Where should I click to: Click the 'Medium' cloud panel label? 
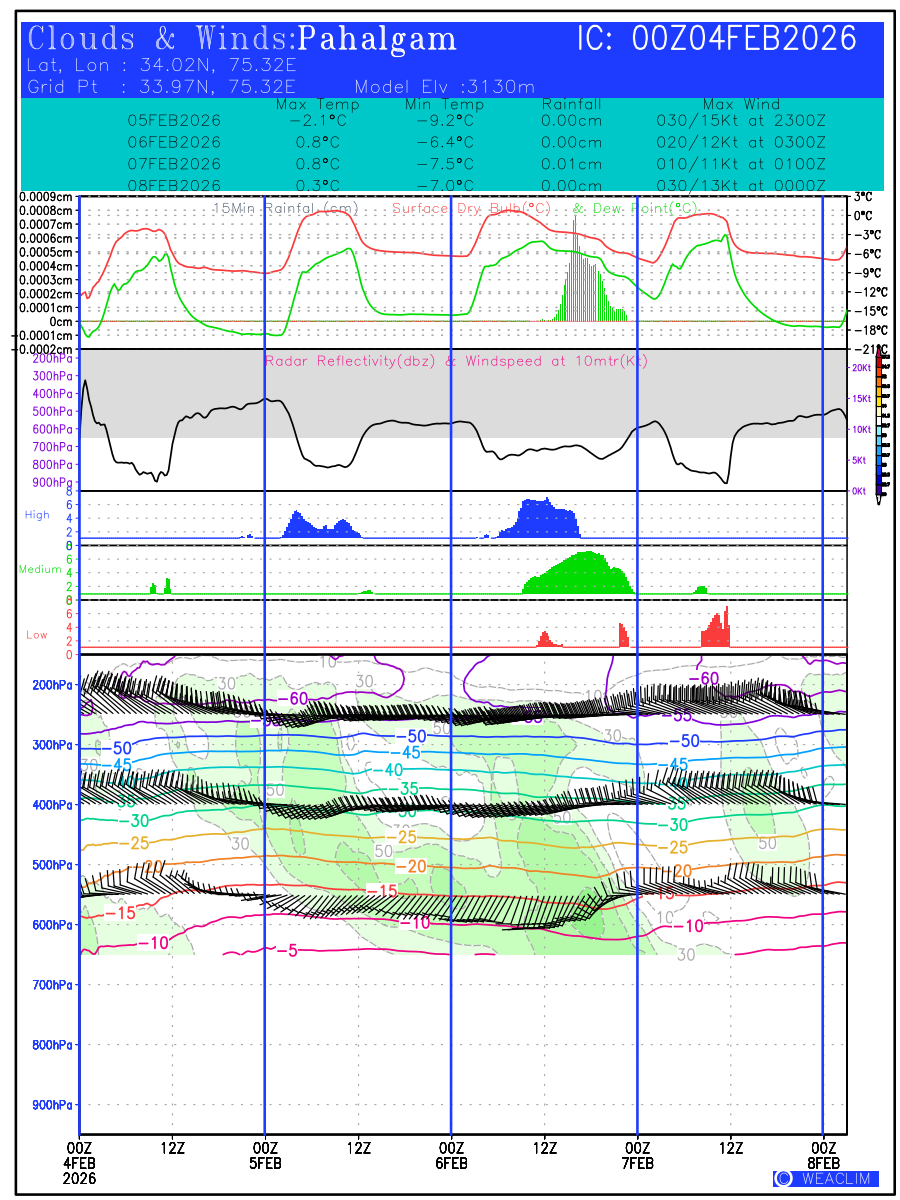(x=40, y=569)
